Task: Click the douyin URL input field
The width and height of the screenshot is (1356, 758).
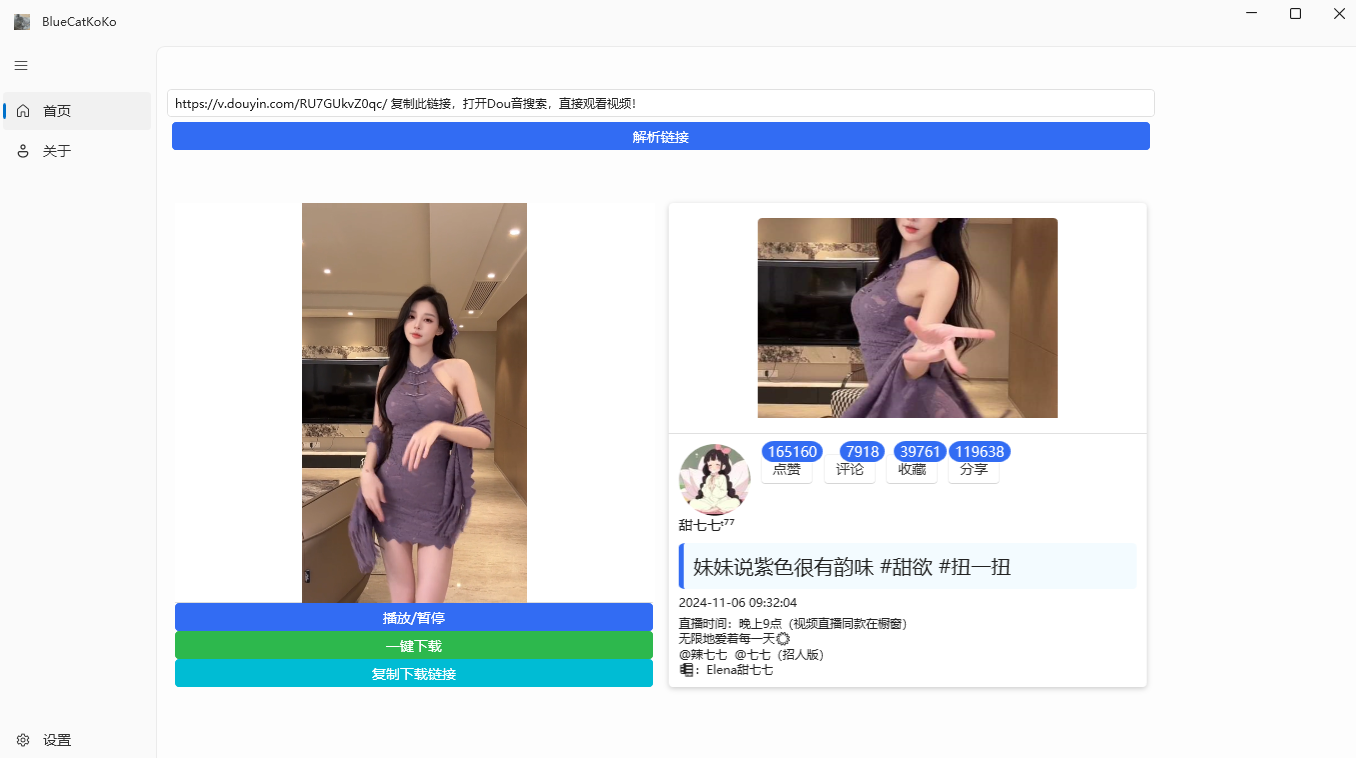Action: click(x=660, y=102)
